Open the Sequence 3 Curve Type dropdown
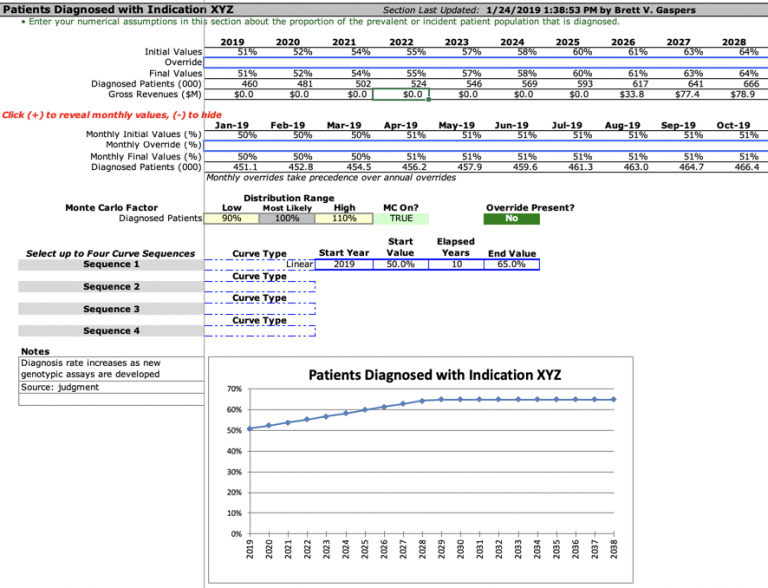This screenshot has width=768, height=588. coord(260,309)
